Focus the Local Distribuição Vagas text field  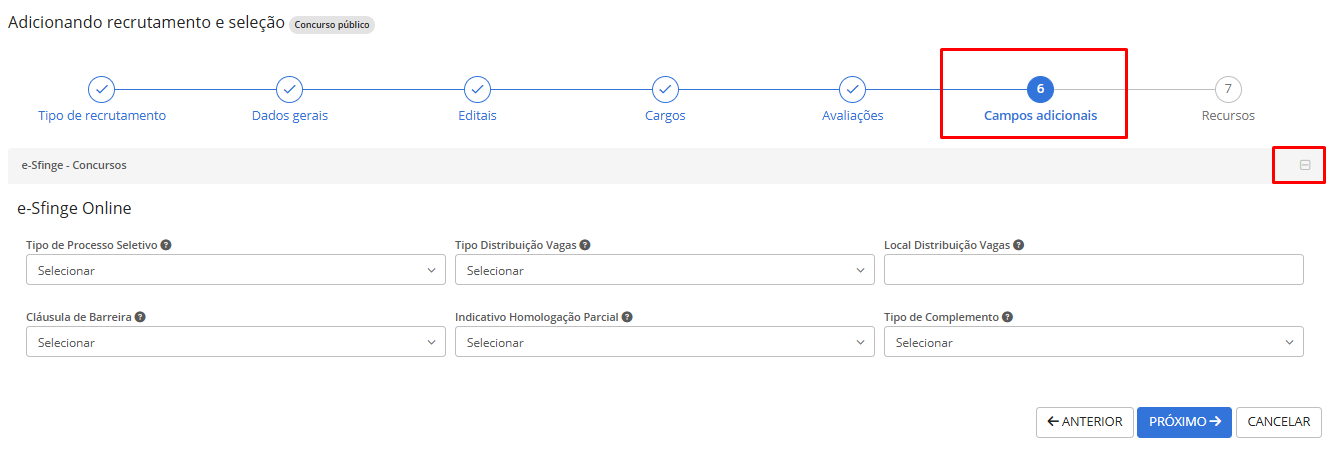point(1094,270)
